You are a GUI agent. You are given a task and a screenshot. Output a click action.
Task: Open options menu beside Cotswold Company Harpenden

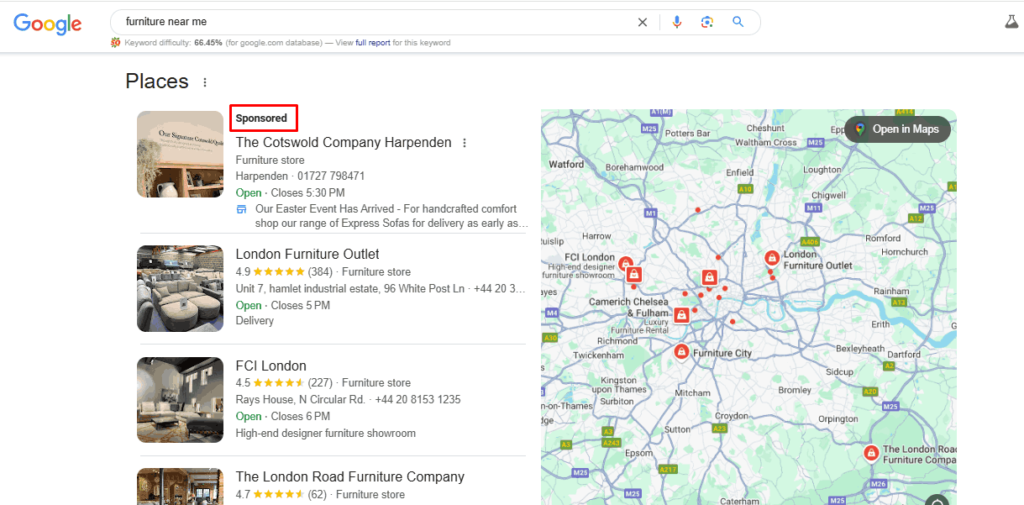click(464, 142)
